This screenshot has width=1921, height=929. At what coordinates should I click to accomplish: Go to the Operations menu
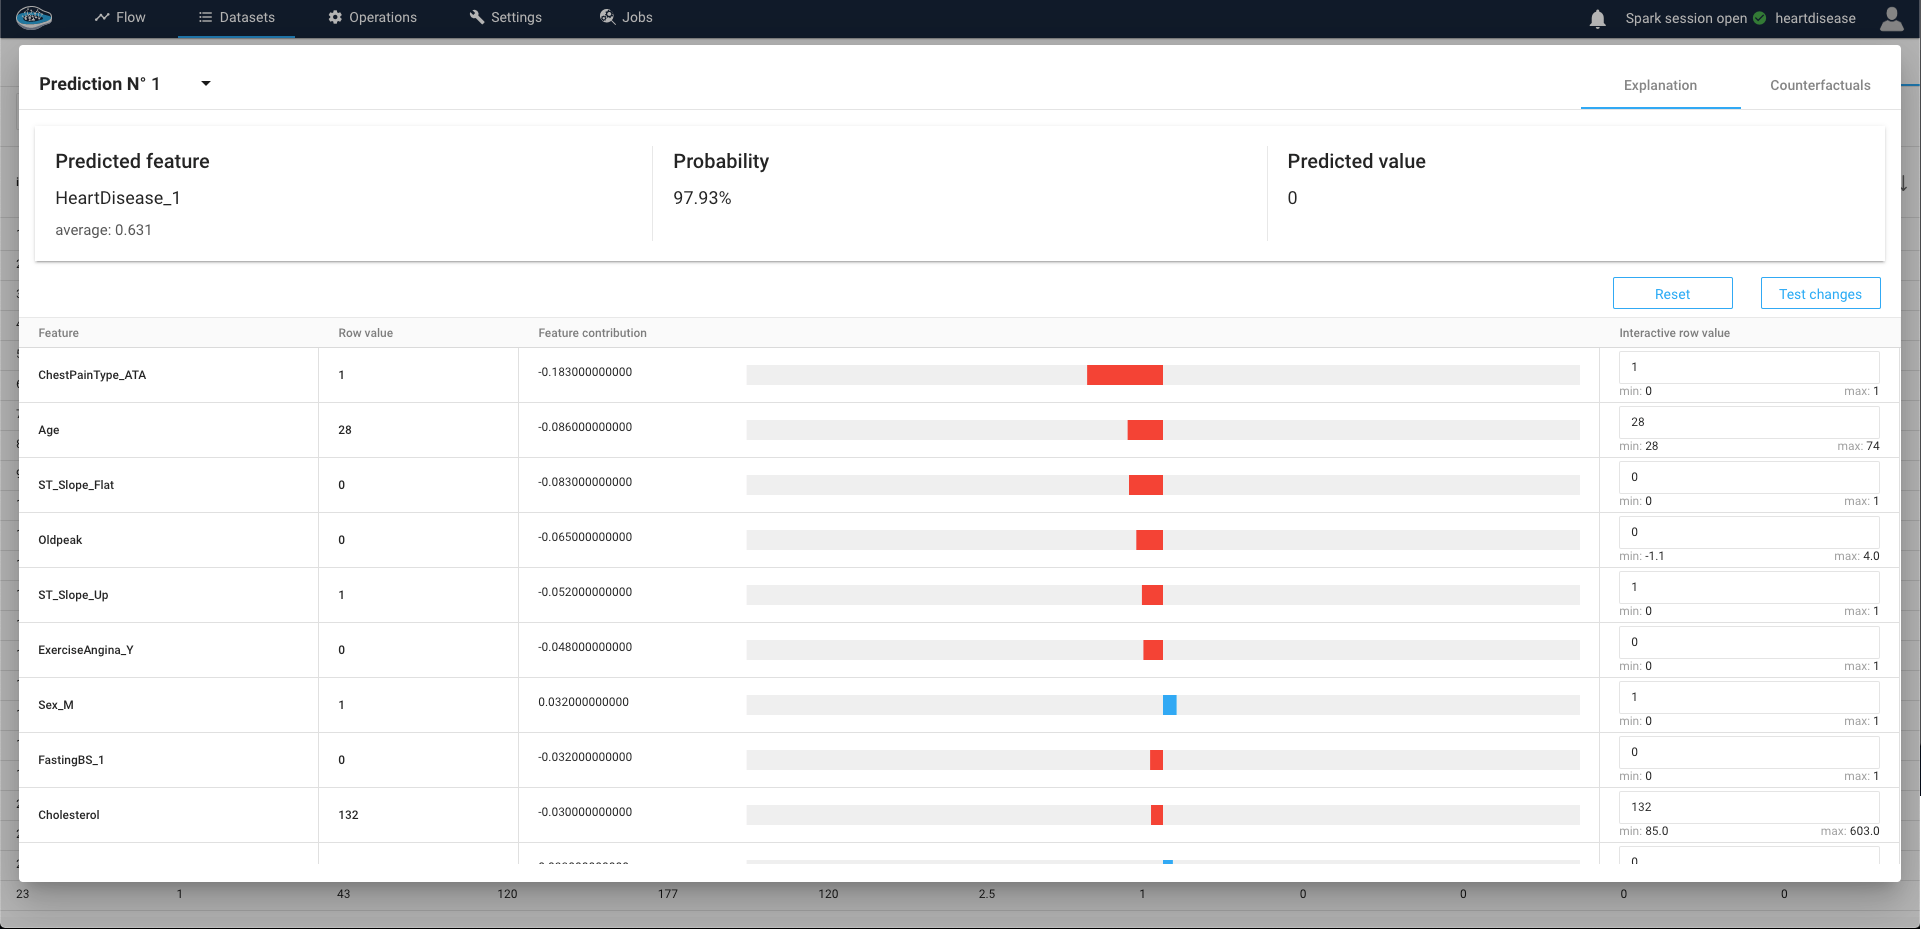[372, 17]
